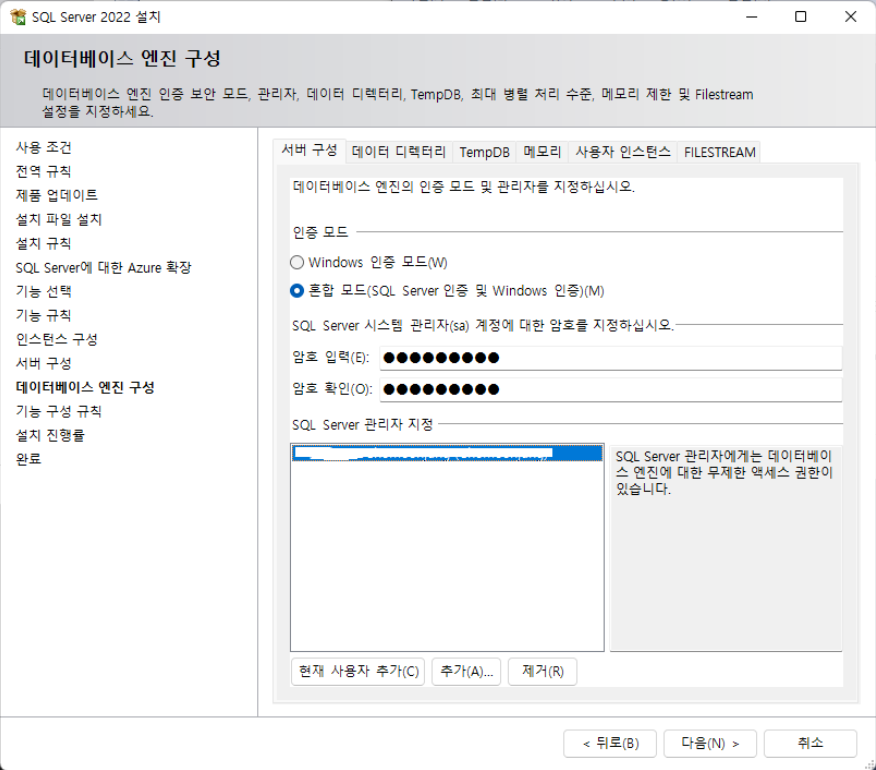Click 인스턴스 구성 step in sidebar
Image resolution: width=876 pixels, height=770 pixels.
tap(56, 340)
